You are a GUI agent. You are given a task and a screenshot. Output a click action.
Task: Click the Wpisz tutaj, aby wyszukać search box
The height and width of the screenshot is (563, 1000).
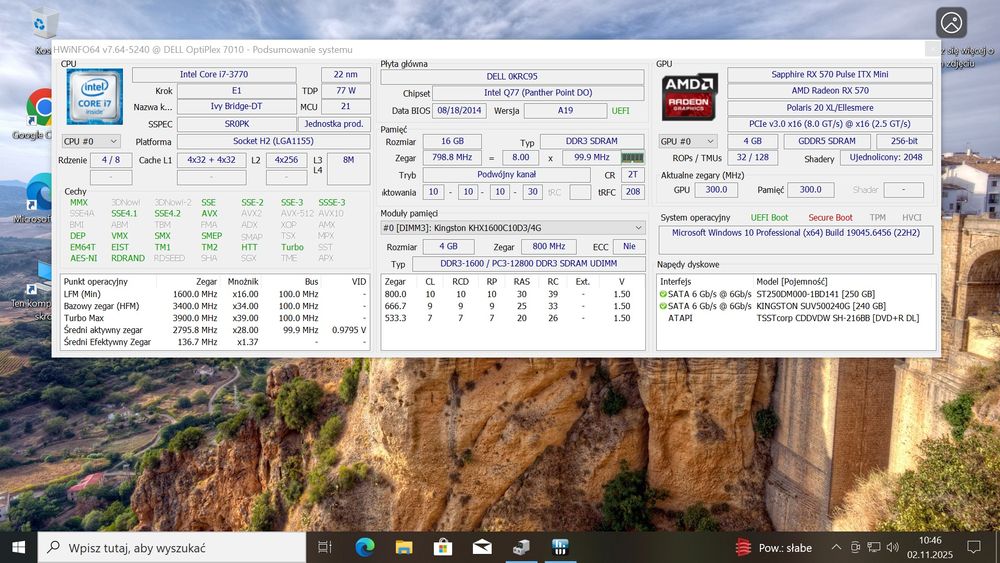click(172, 548)
